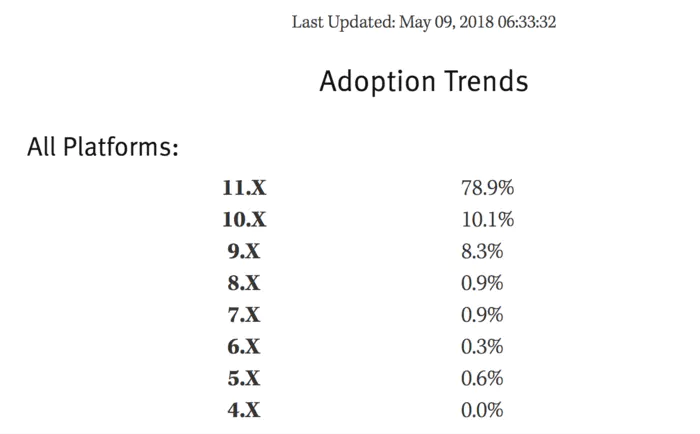Click the 0.6% adoption value
The image size is (700, 434).
(482, 379)
